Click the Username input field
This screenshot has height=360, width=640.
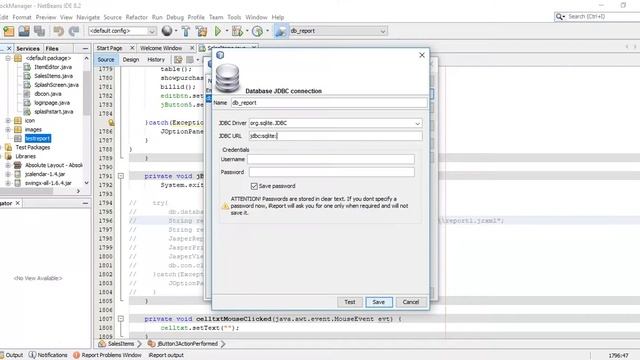coord(331,159)
